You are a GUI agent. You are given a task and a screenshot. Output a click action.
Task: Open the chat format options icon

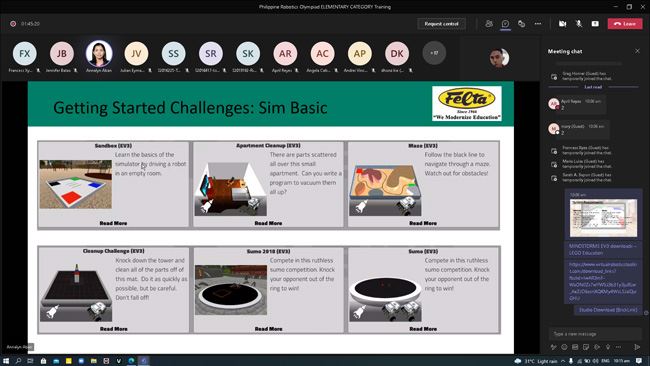pyautogui.click(x=553, y=347)
